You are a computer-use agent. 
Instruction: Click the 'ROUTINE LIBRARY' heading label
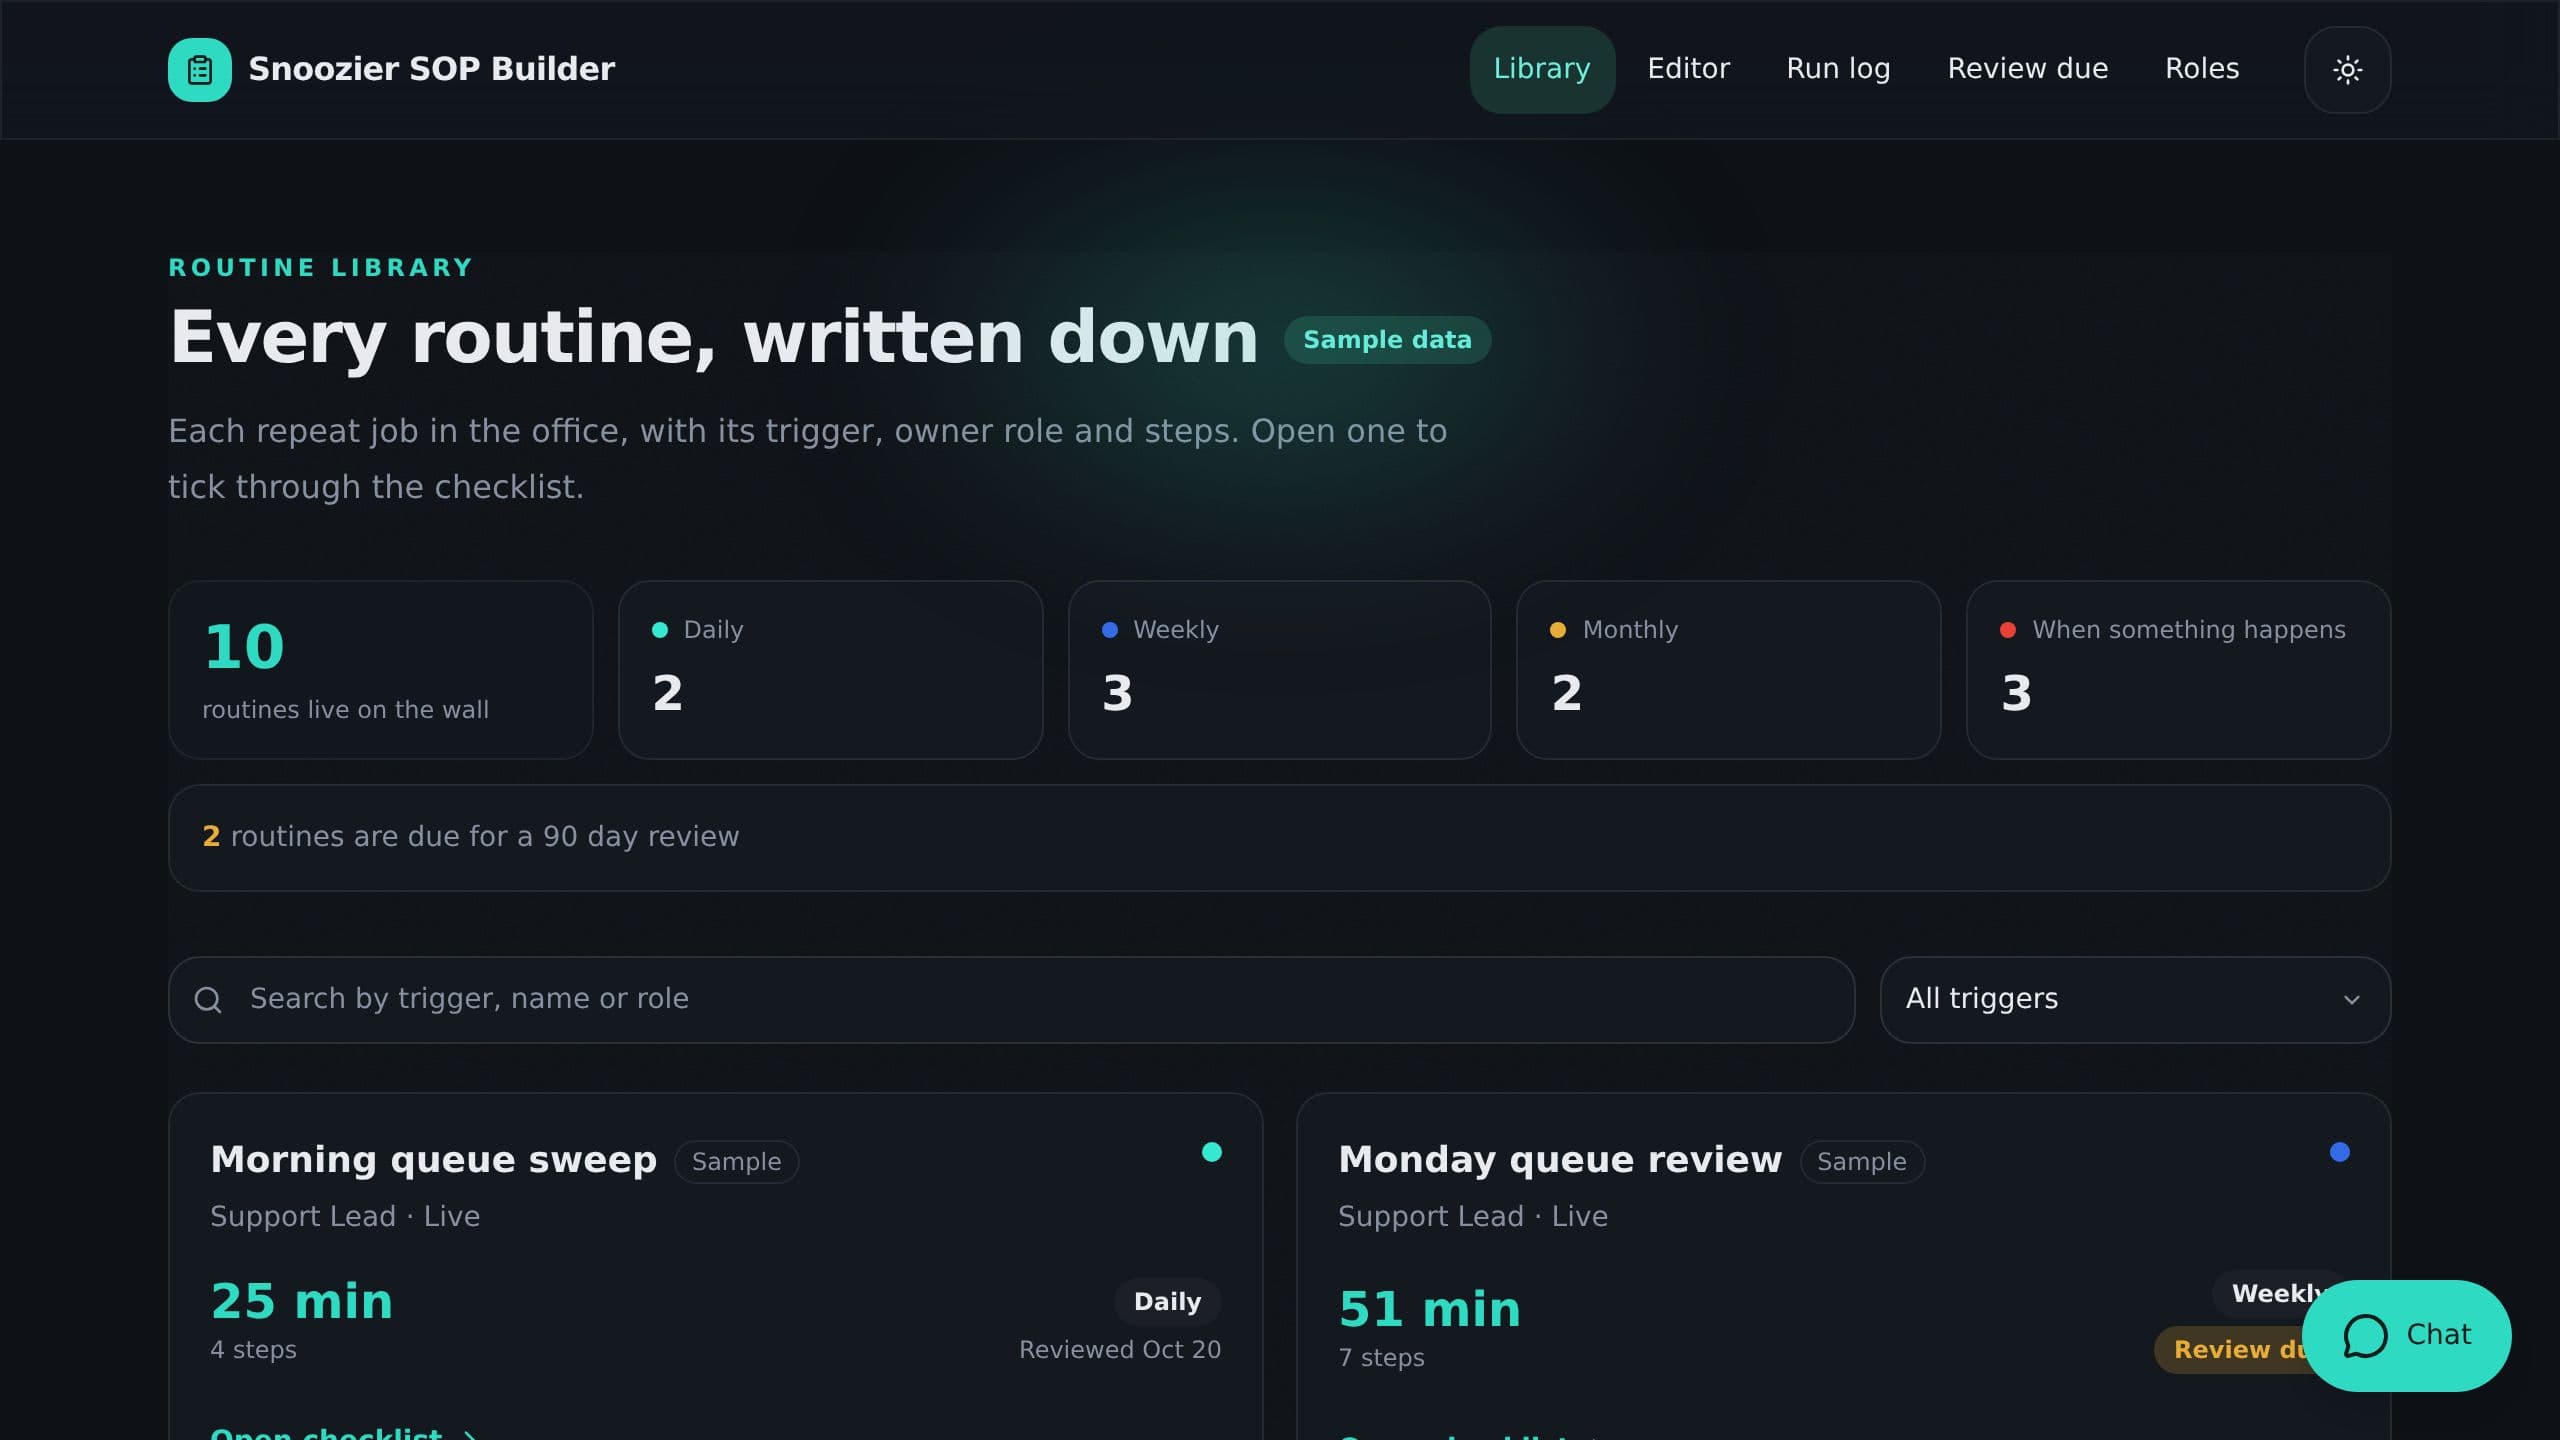click(x=320, y=268)
